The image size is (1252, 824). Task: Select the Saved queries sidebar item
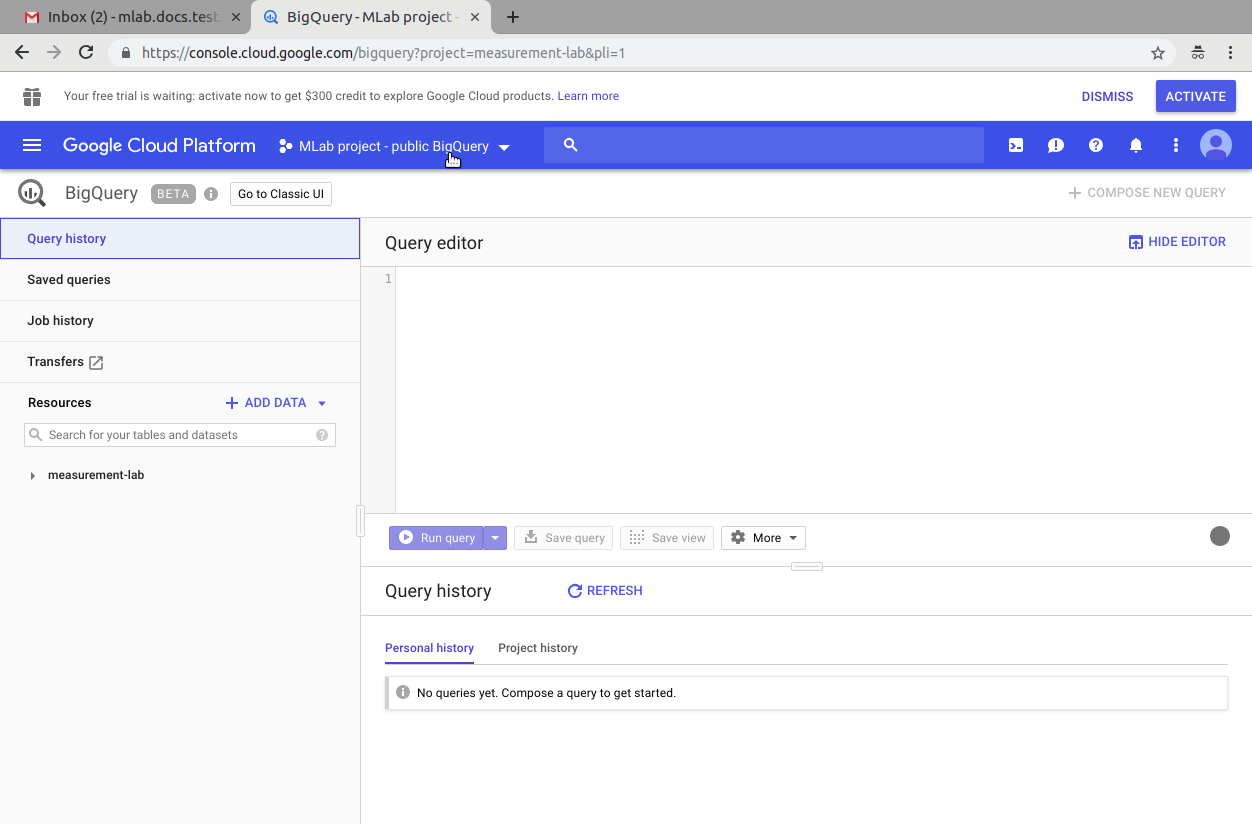click(68, 279)
